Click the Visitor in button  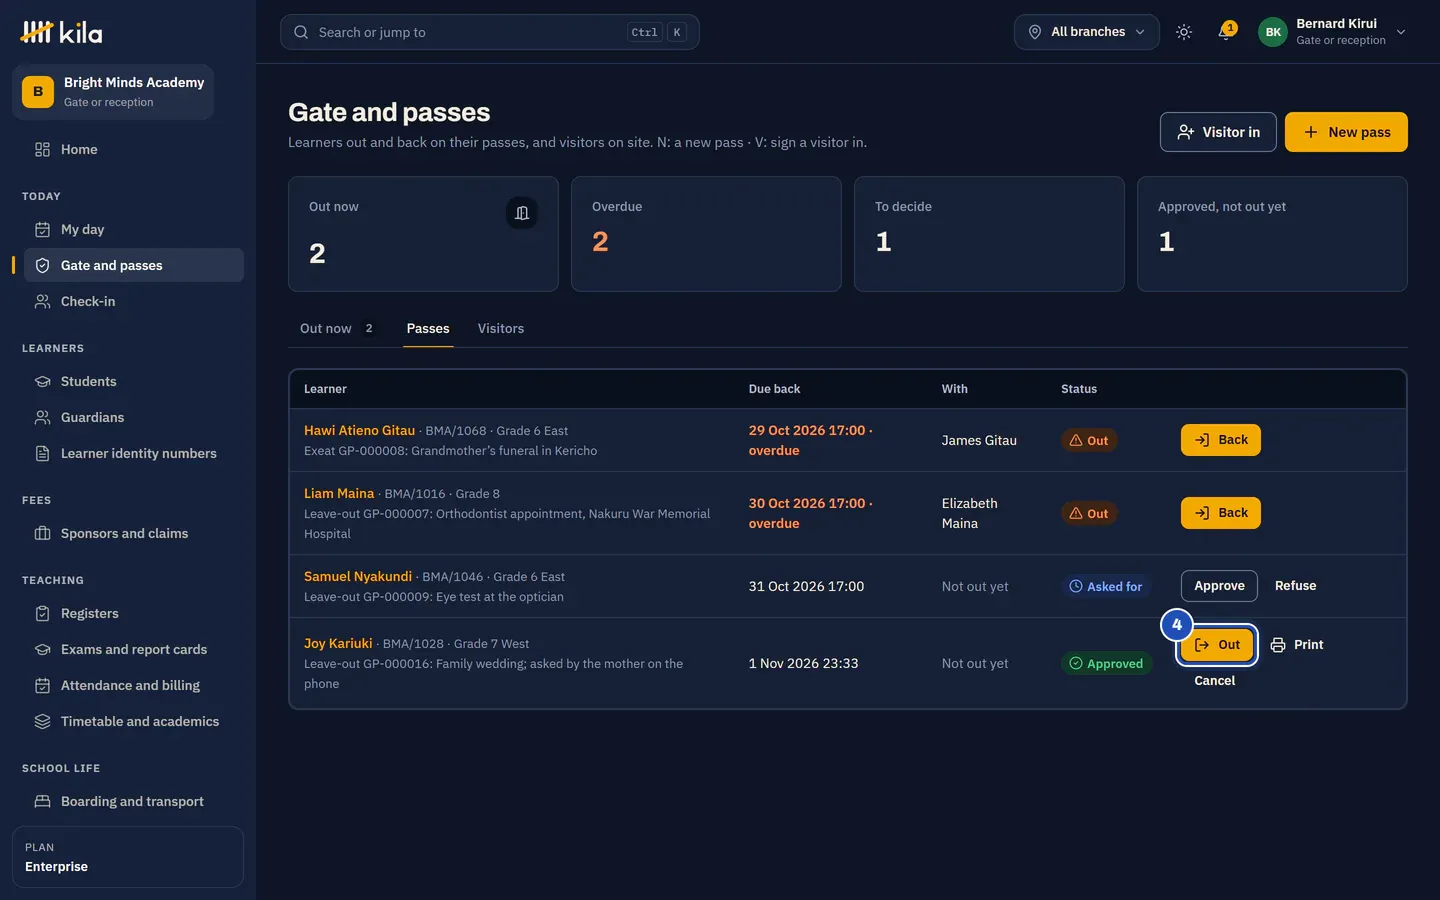pos(1218,132)
